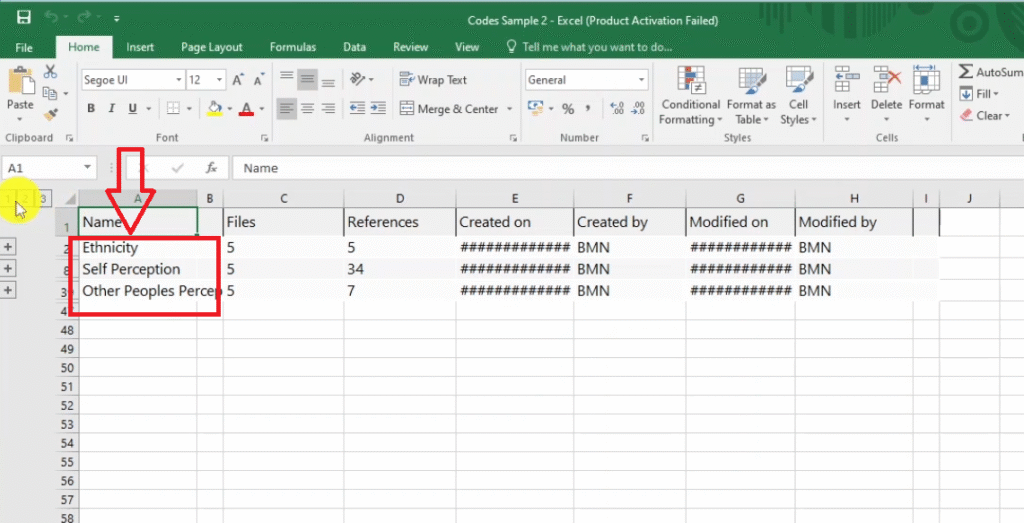Open the Segoe UI font name dropdown
The height and width of the screenshot is (523, 1024).
click(179, 80)
